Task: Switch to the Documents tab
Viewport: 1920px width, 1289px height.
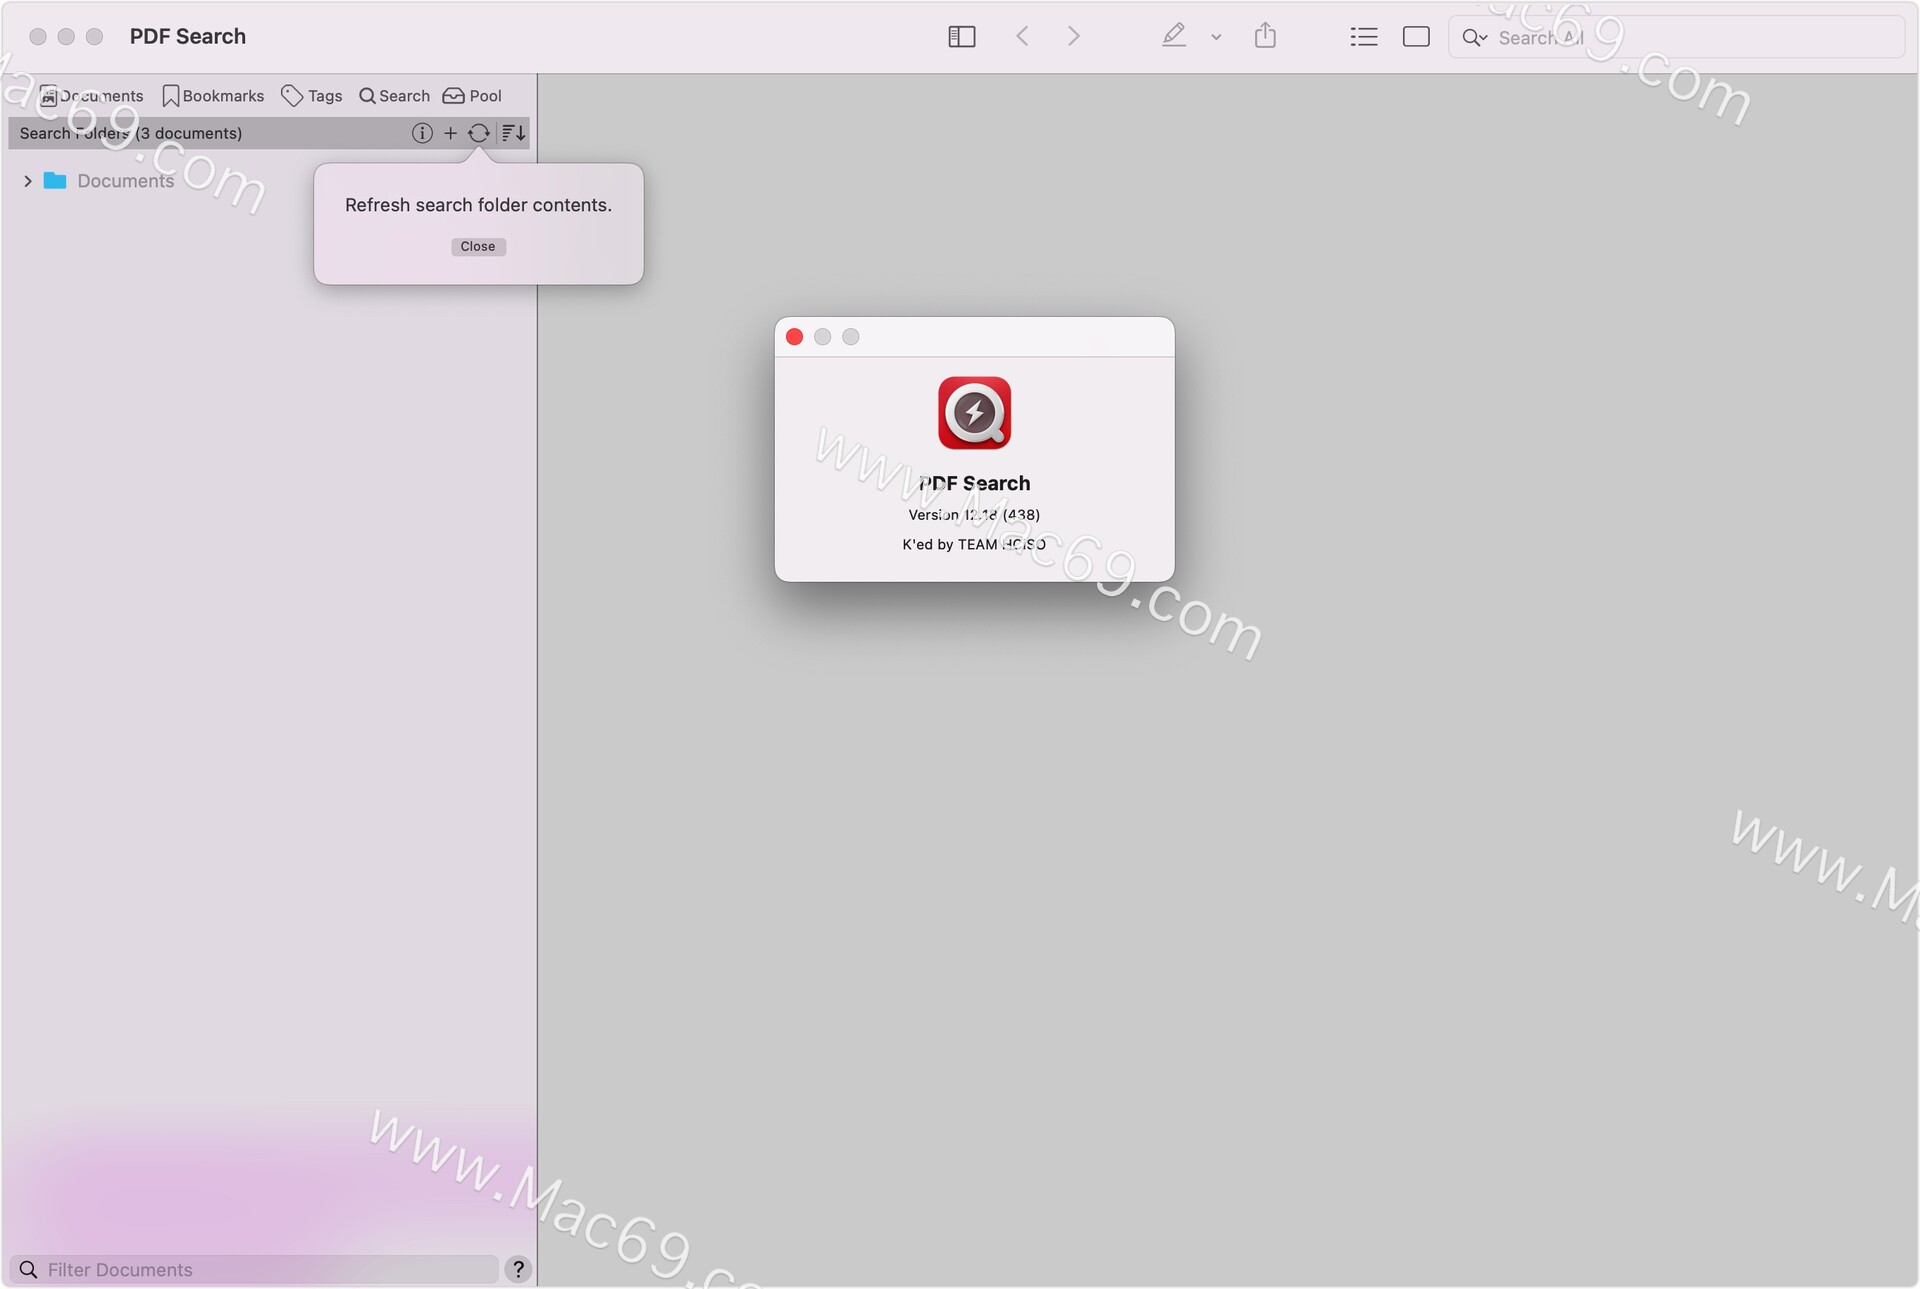Action: tap(91, 96)
